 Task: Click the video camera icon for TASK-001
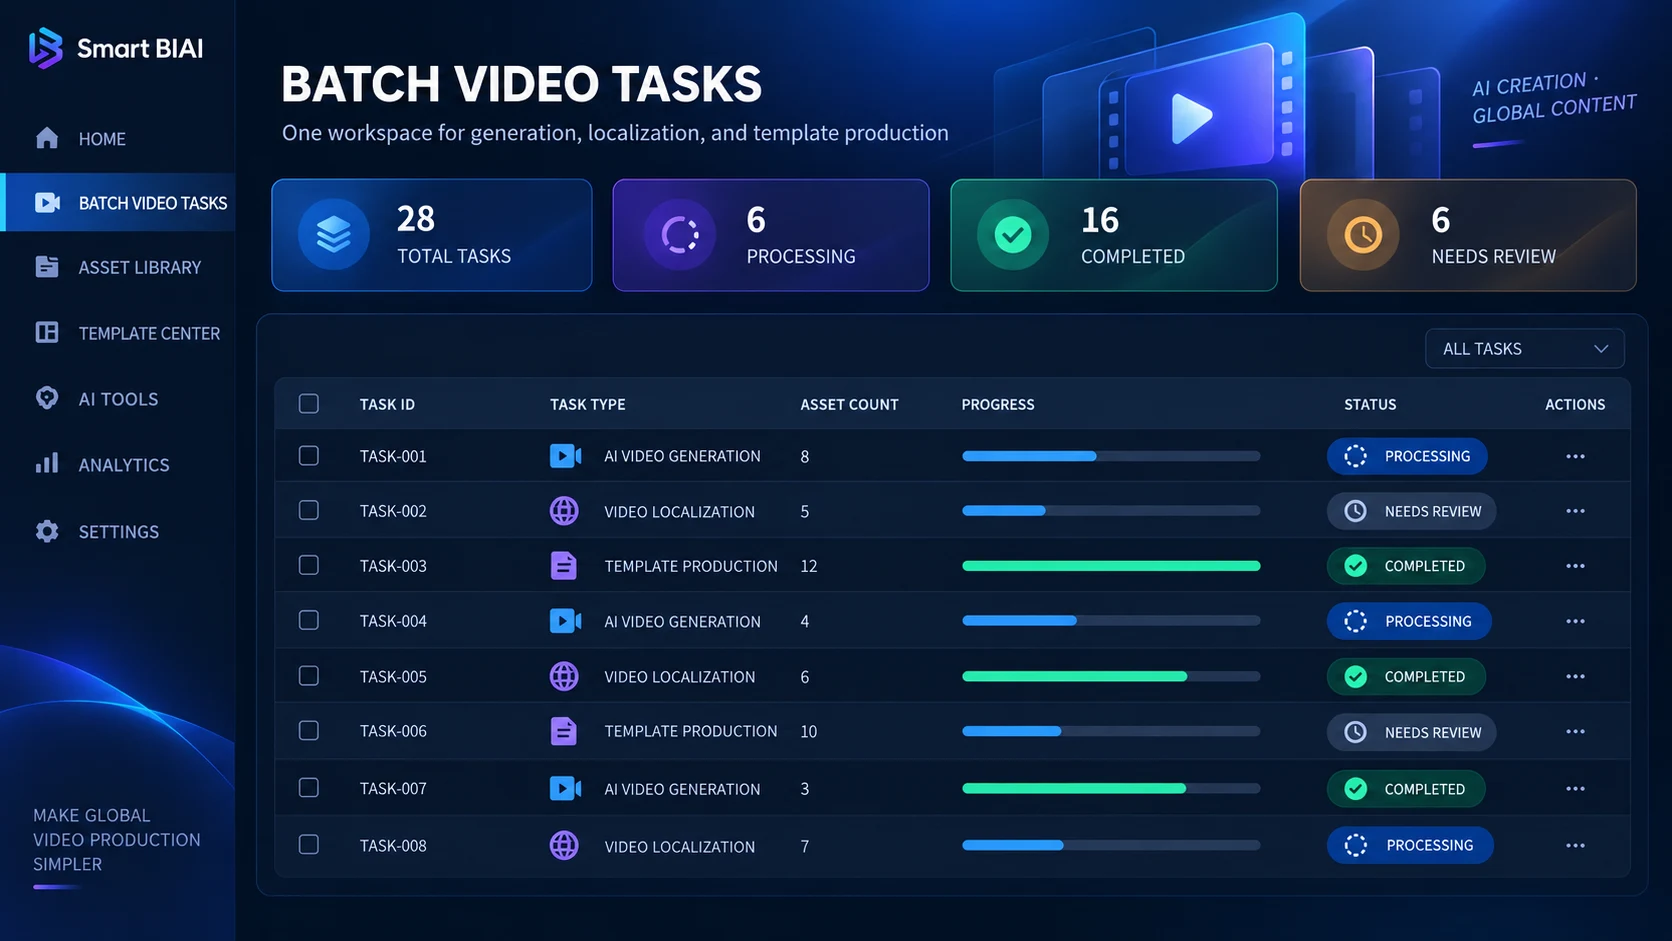point(565,456)
